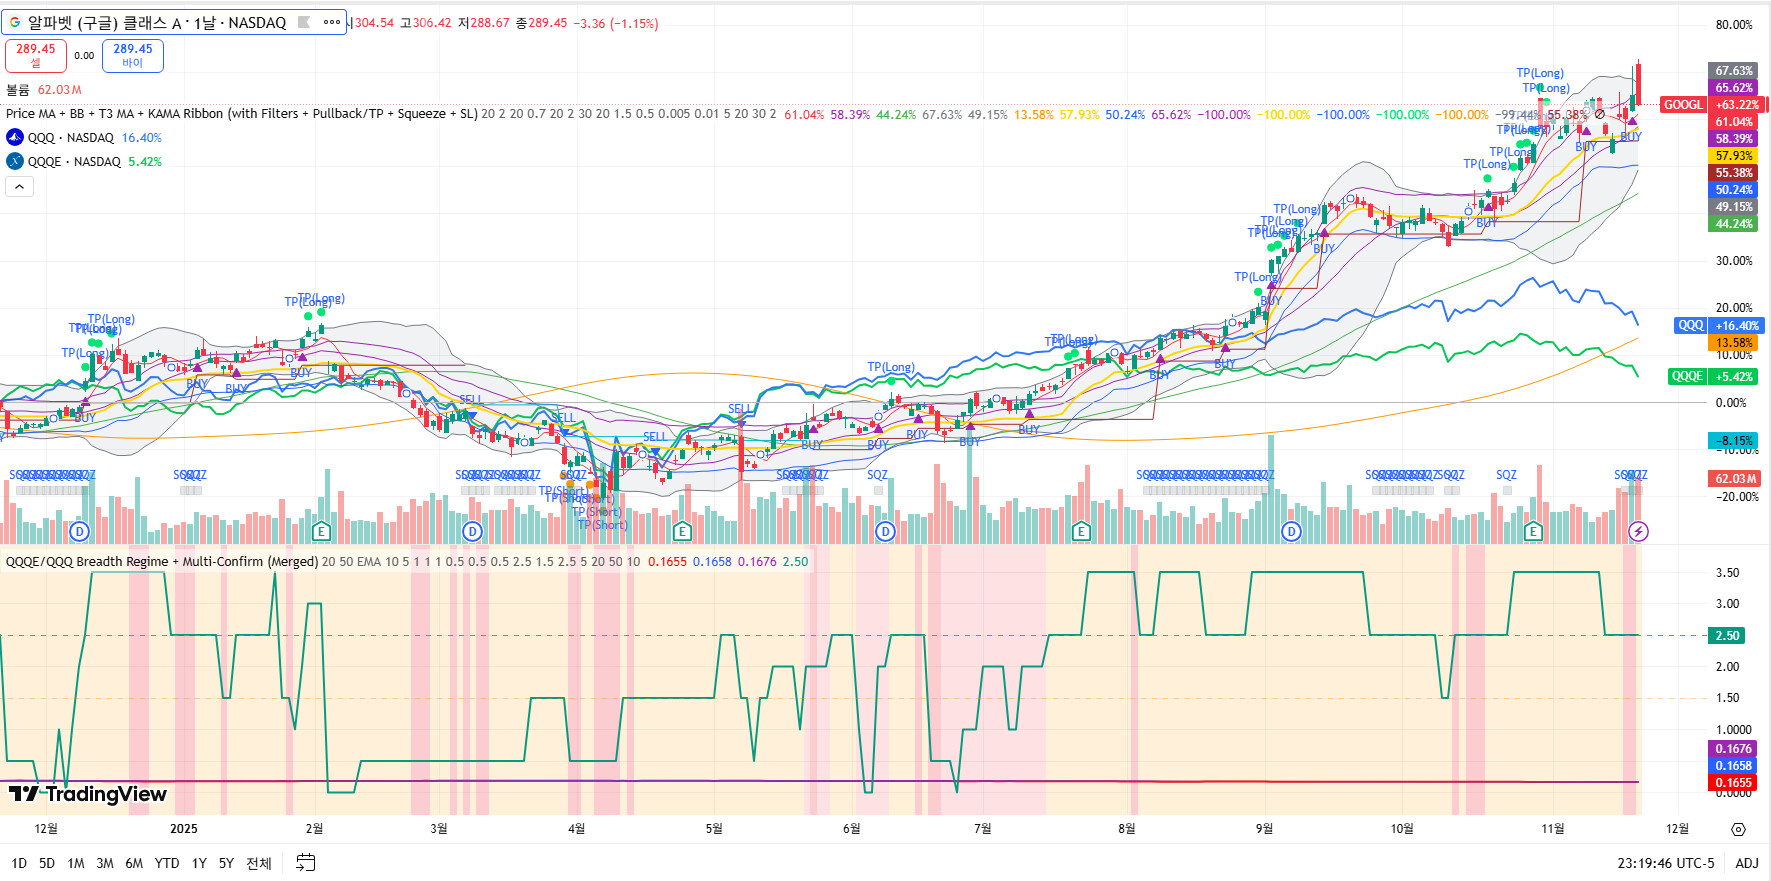The width and height of the screenshot is (1771, 881).
Task: Click the QQQE 5.42% value in the legend
Action: pos(145,161)
